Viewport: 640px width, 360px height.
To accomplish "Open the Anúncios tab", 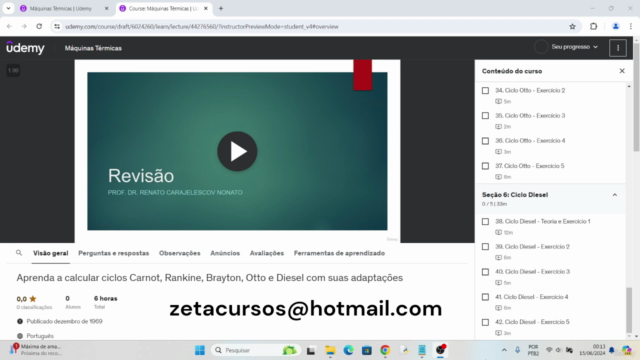I will tap(225, 253).
